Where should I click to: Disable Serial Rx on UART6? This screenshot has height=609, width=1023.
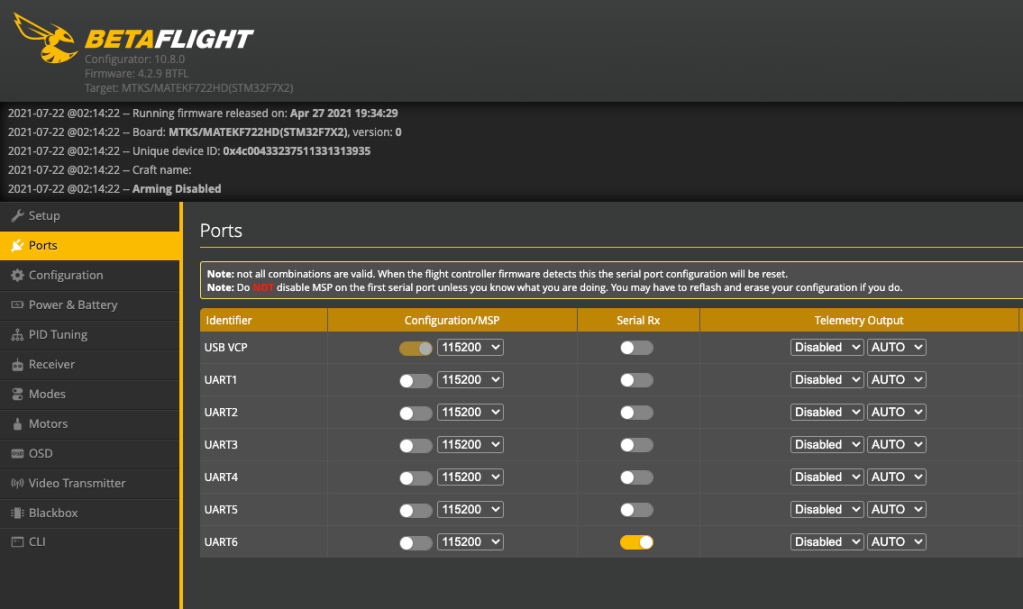click(x=636, y=542)
